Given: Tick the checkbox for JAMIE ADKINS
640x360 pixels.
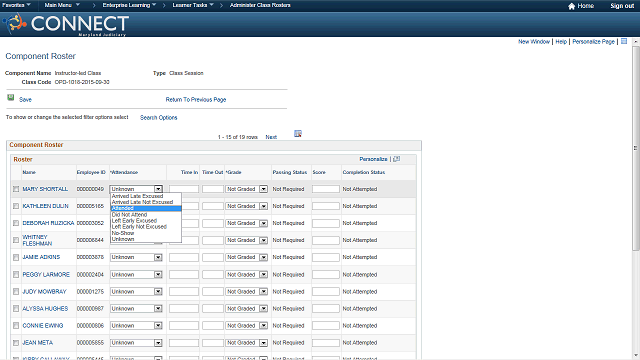Looking at the screenshot, I should pyautogui.click(x=16, y=258).
